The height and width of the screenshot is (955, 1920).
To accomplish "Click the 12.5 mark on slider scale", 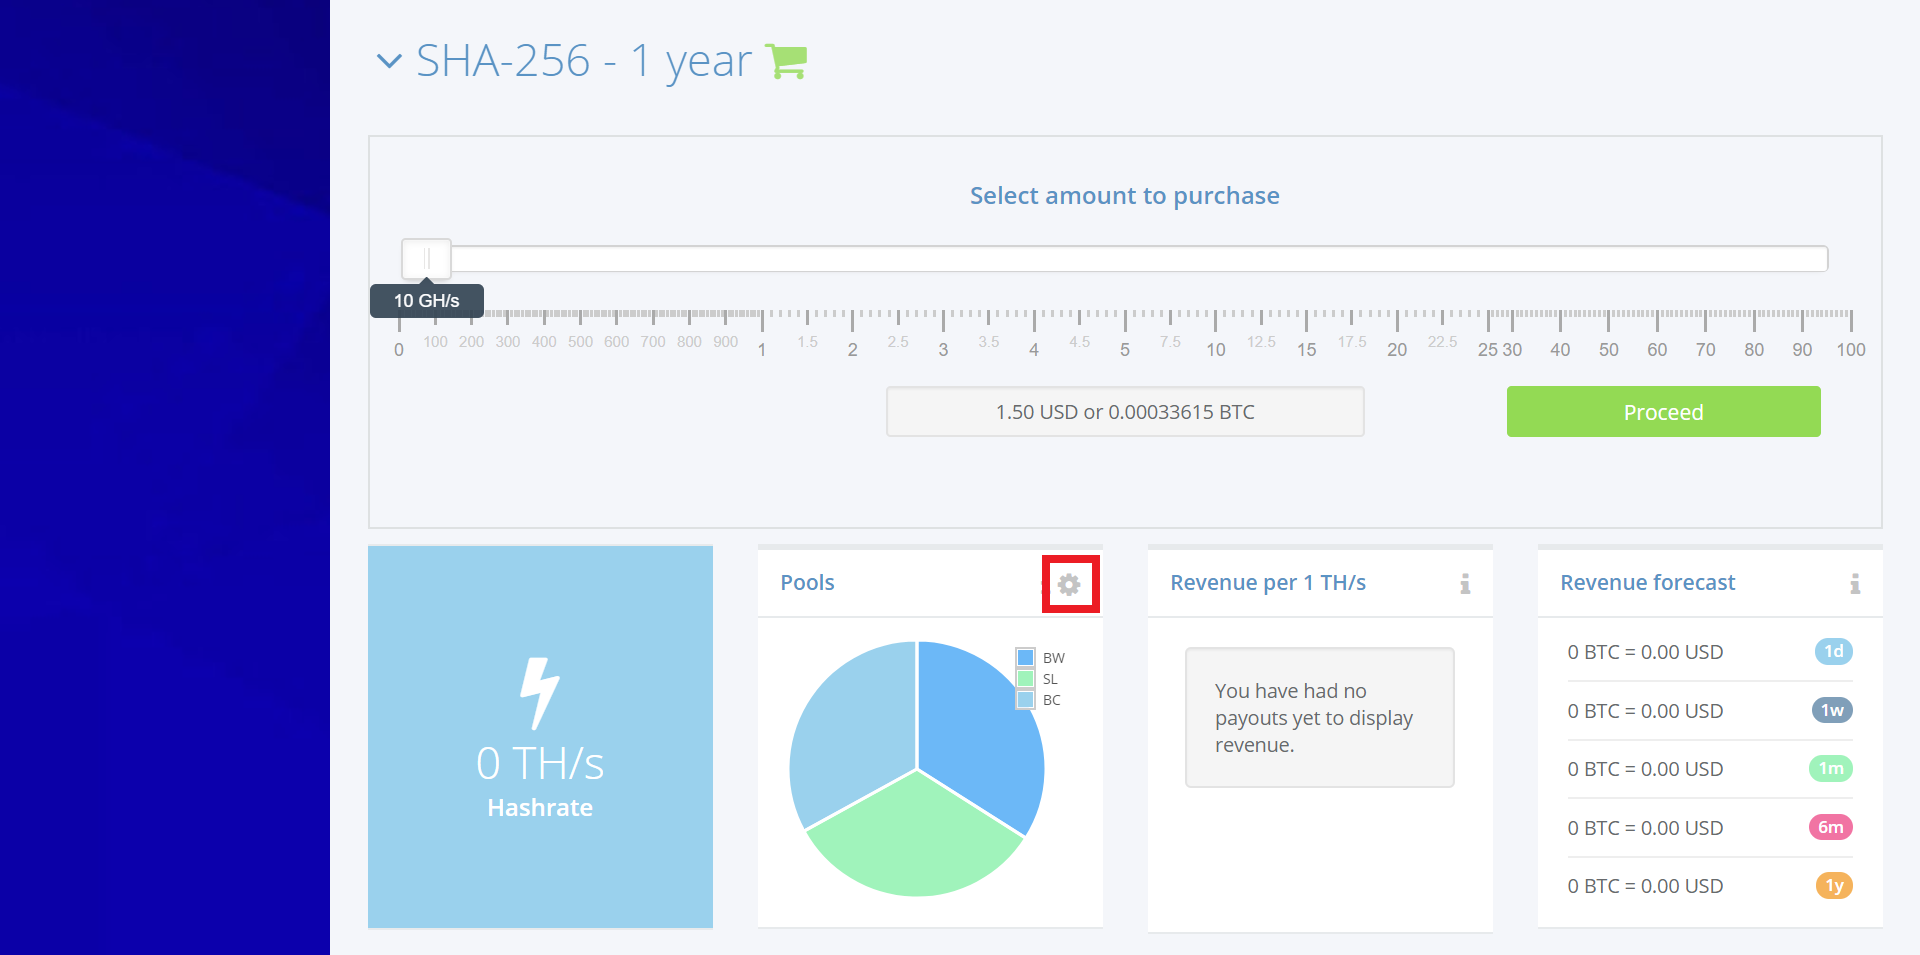I will pyautogui.click(x=1261, y=342).
